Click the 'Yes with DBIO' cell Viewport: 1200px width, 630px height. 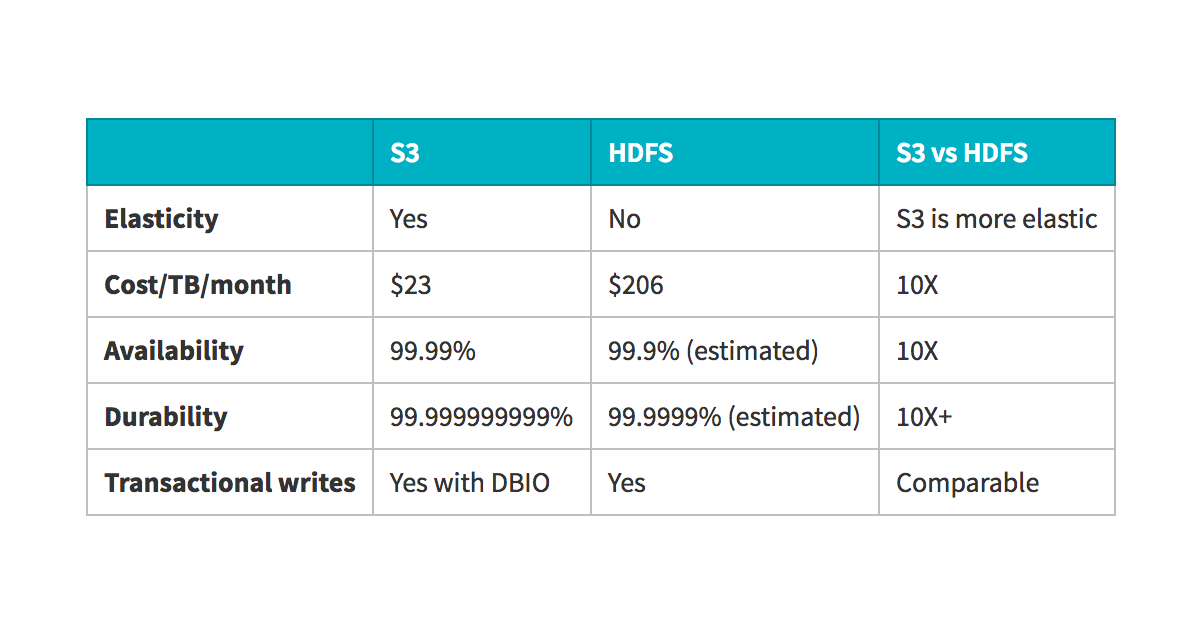click(470, 483)
